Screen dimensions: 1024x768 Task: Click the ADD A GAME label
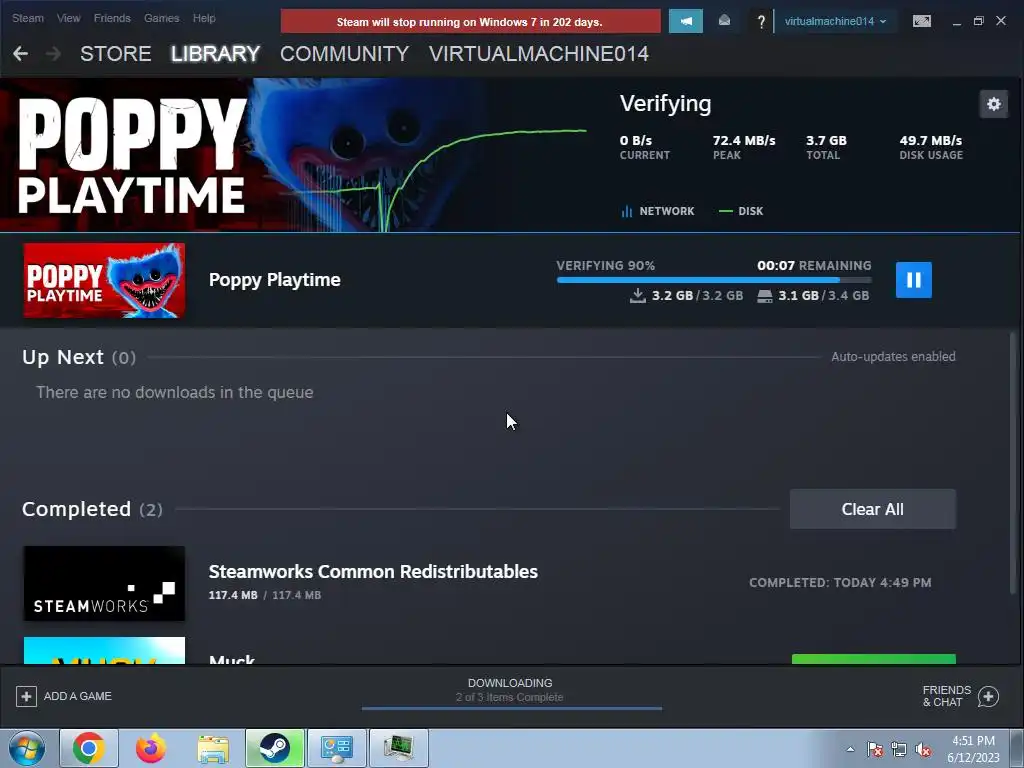pos(78,696)
